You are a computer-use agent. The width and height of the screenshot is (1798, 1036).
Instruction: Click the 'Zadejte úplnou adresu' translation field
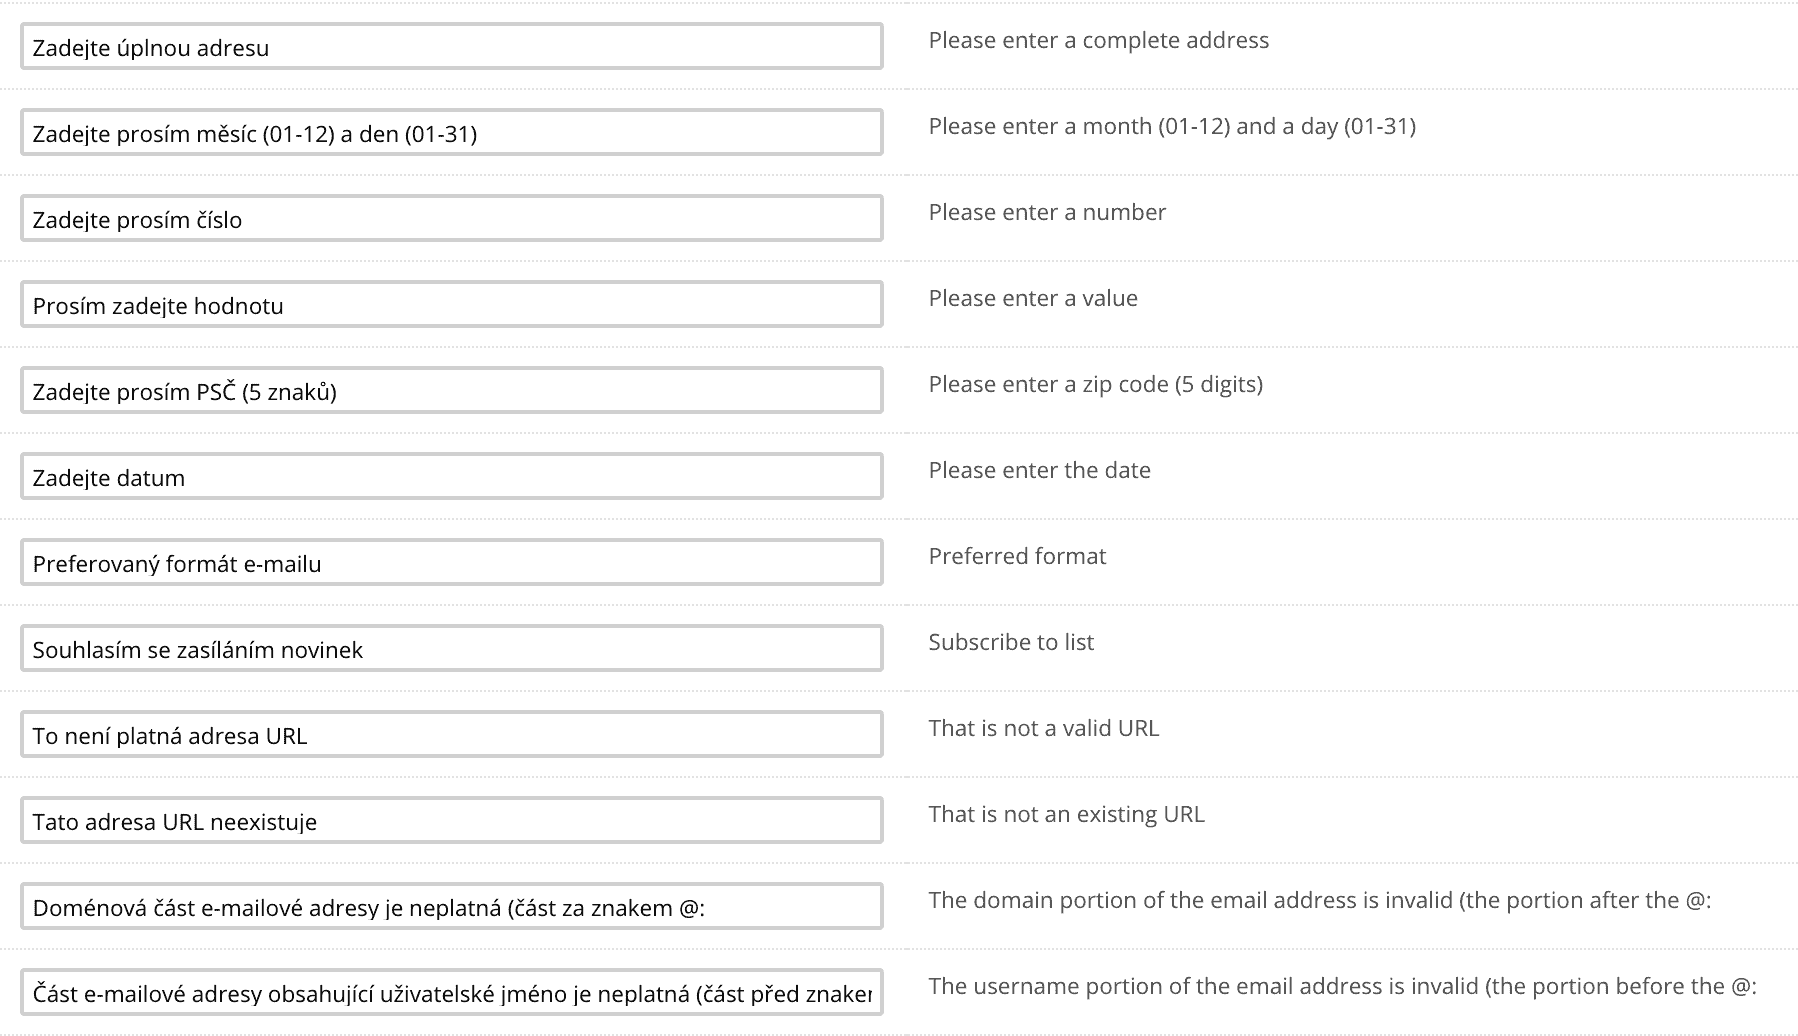(451, 47)
